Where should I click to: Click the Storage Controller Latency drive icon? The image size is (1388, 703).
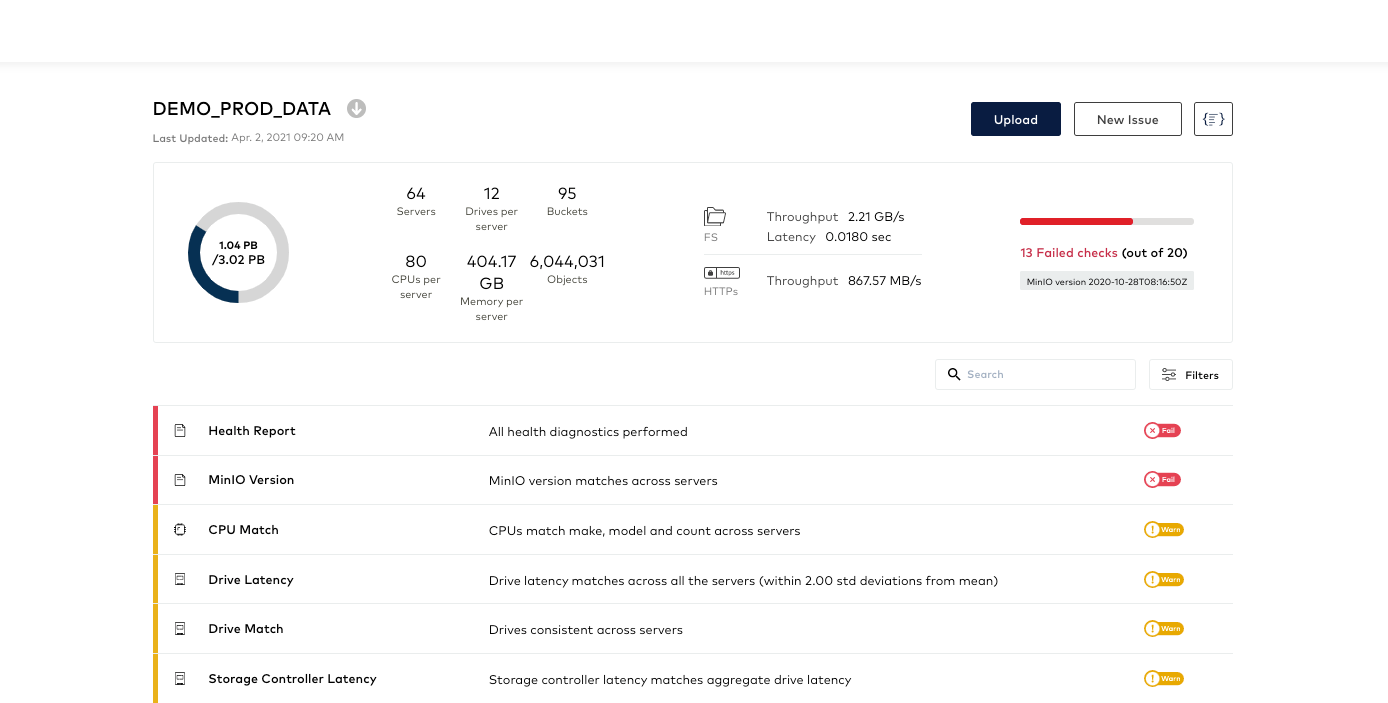pos(179,678)
